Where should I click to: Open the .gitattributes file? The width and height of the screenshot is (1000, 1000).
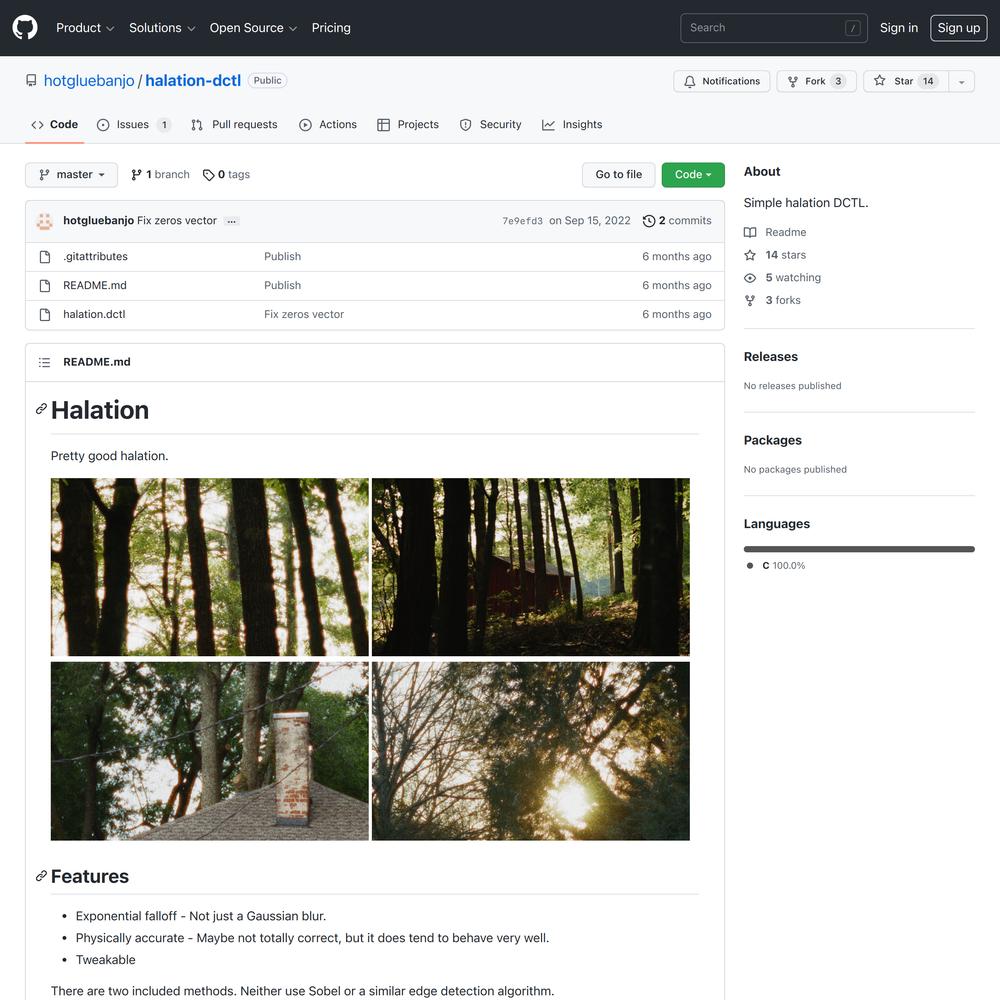(x=95, y=256)
